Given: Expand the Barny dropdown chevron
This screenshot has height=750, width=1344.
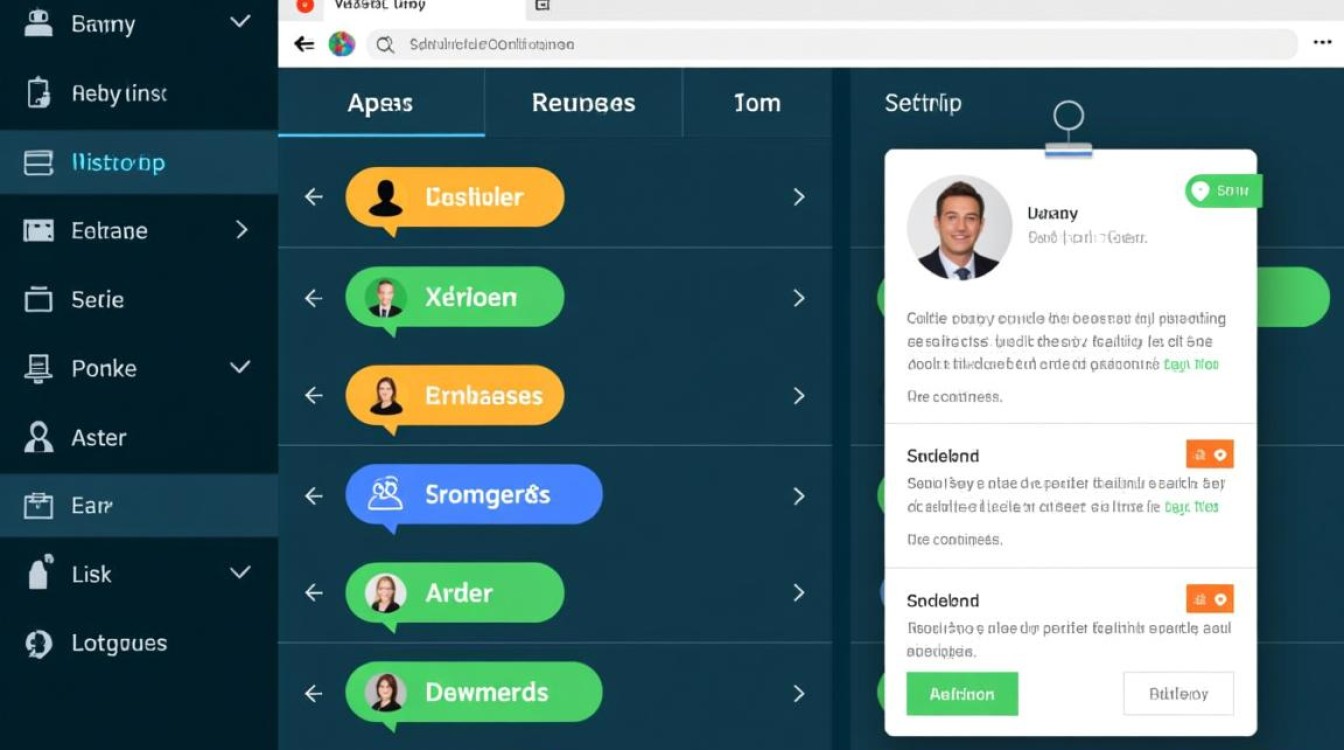Looking at the screenshot, I should point(240,22).
